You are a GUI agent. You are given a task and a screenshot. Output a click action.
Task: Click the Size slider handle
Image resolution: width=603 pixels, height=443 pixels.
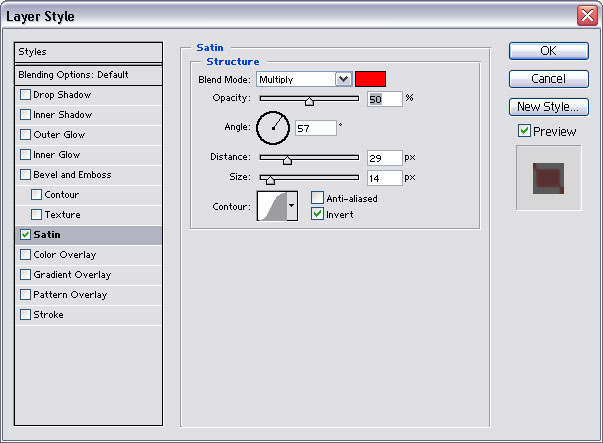pos(270,180)
